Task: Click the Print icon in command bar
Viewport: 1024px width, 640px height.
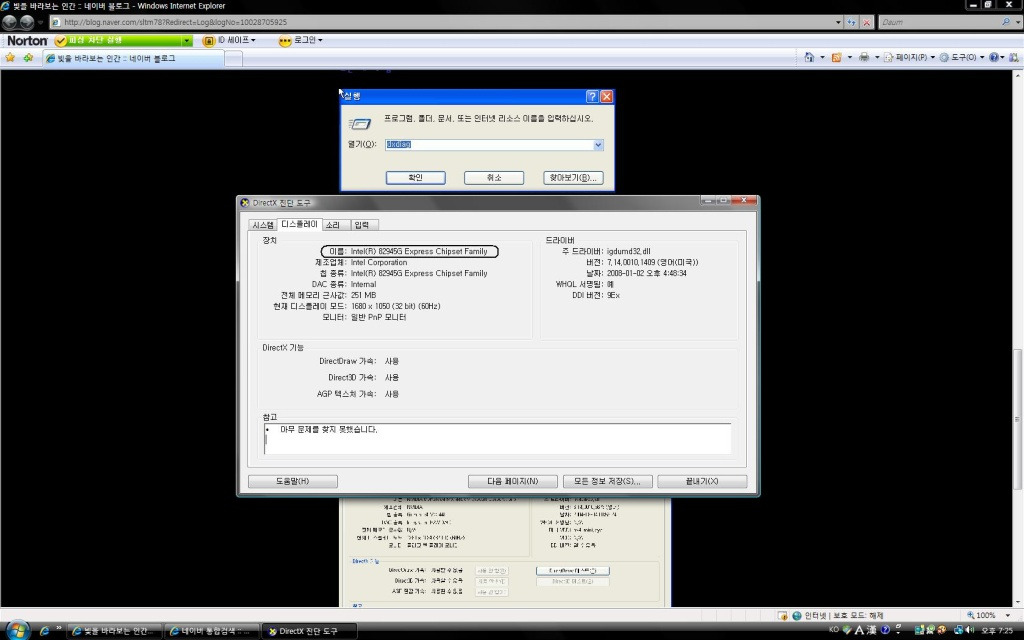Action: pos(864,57)
